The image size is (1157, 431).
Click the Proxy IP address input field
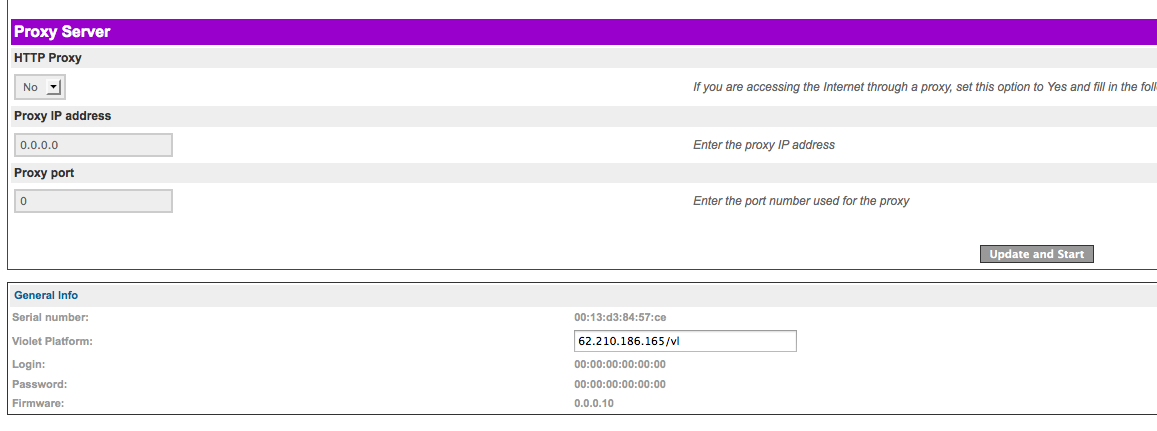pos(93,145)
